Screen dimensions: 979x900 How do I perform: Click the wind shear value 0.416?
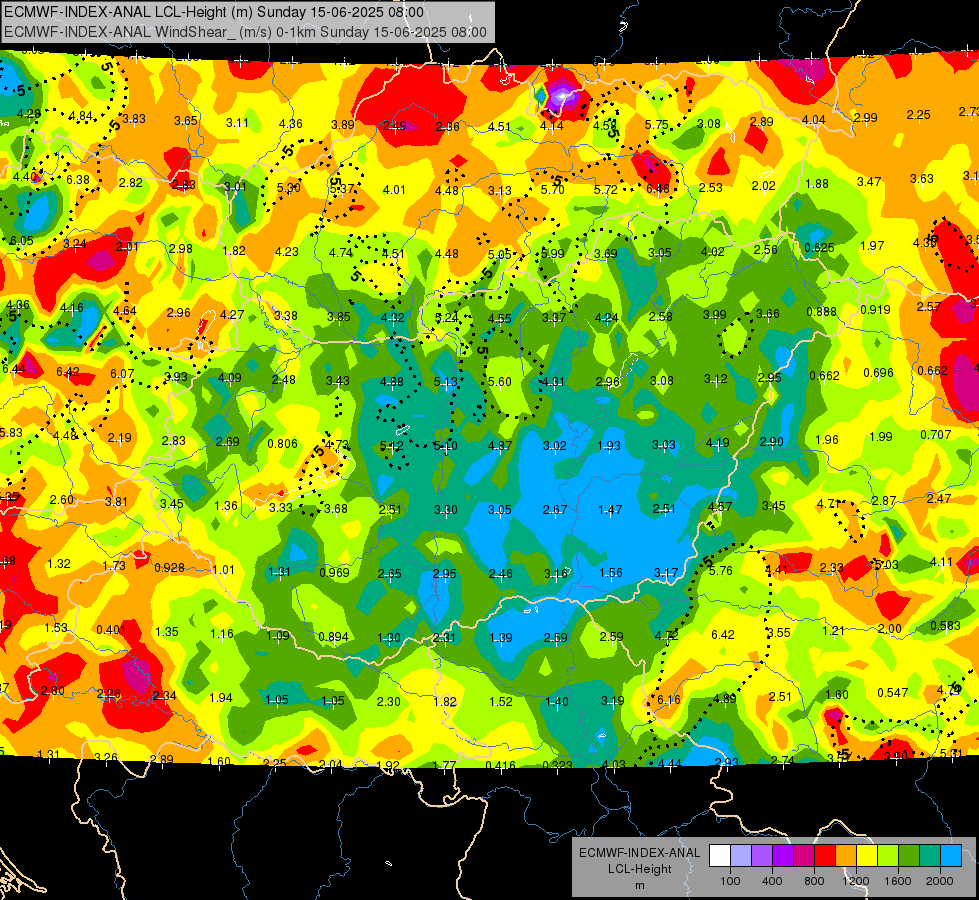click(500, 765)
